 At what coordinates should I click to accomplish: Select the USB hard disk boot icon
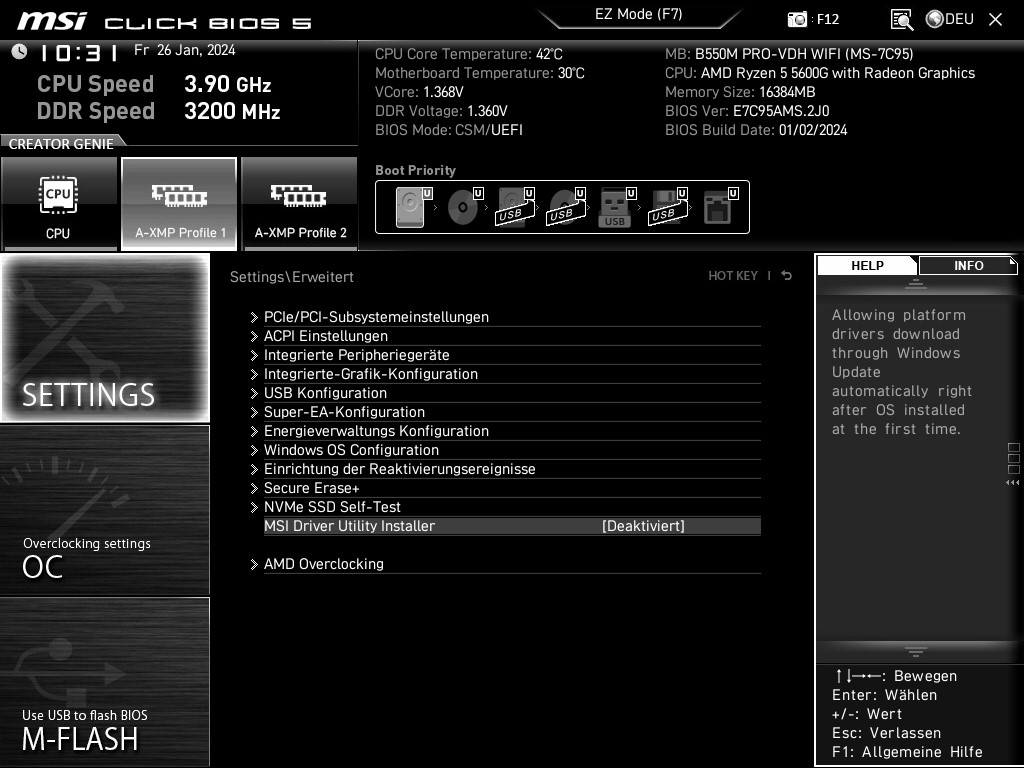coord(515,207)
